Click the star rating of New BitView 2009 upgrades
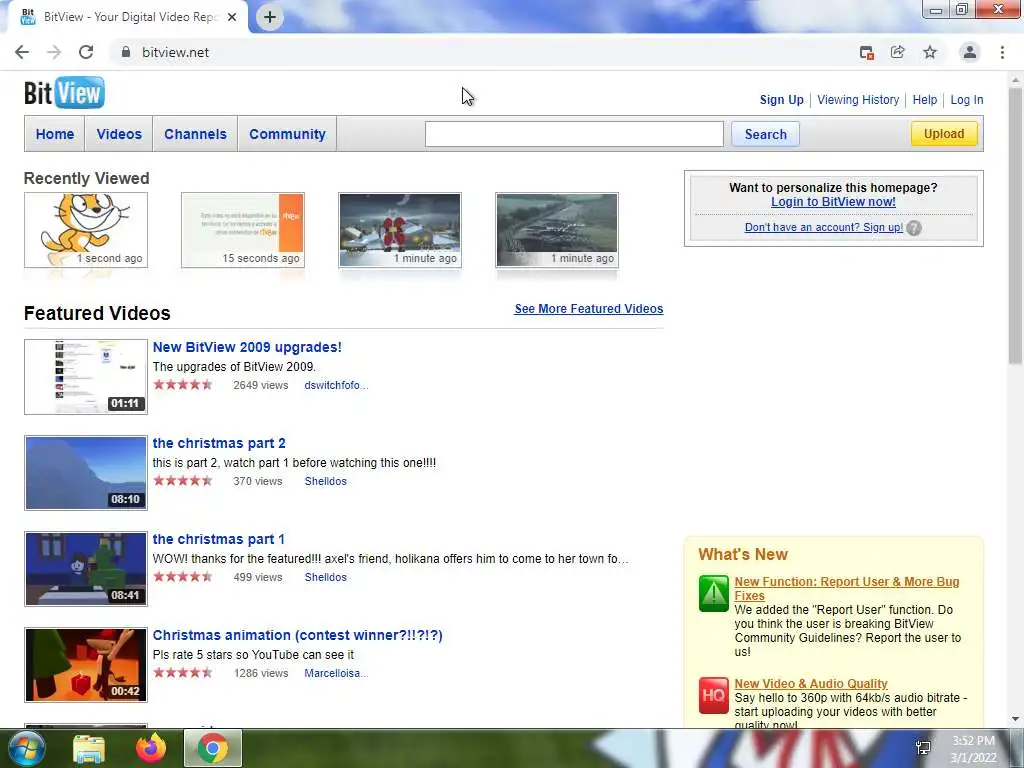This screenshot has height=768, width=1024. [183, 385]
